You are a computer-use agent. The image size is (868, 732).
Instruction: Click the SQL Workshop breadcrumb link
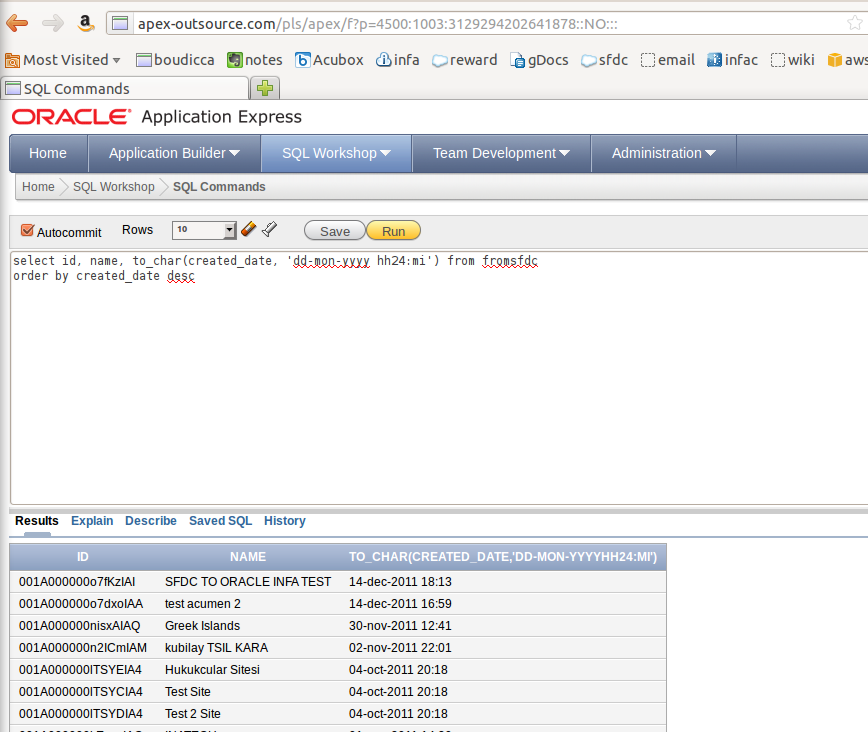113,187
